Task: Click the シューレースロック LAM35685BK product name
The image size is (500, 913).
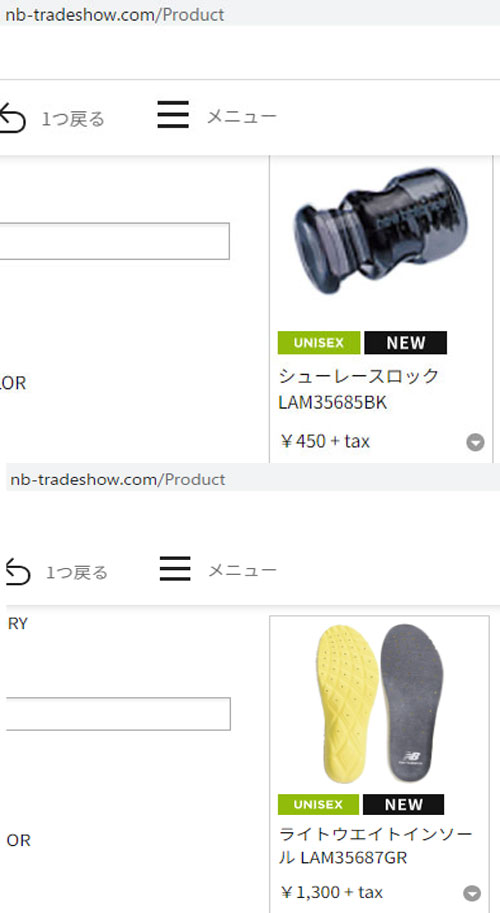Action: point(359,389)
